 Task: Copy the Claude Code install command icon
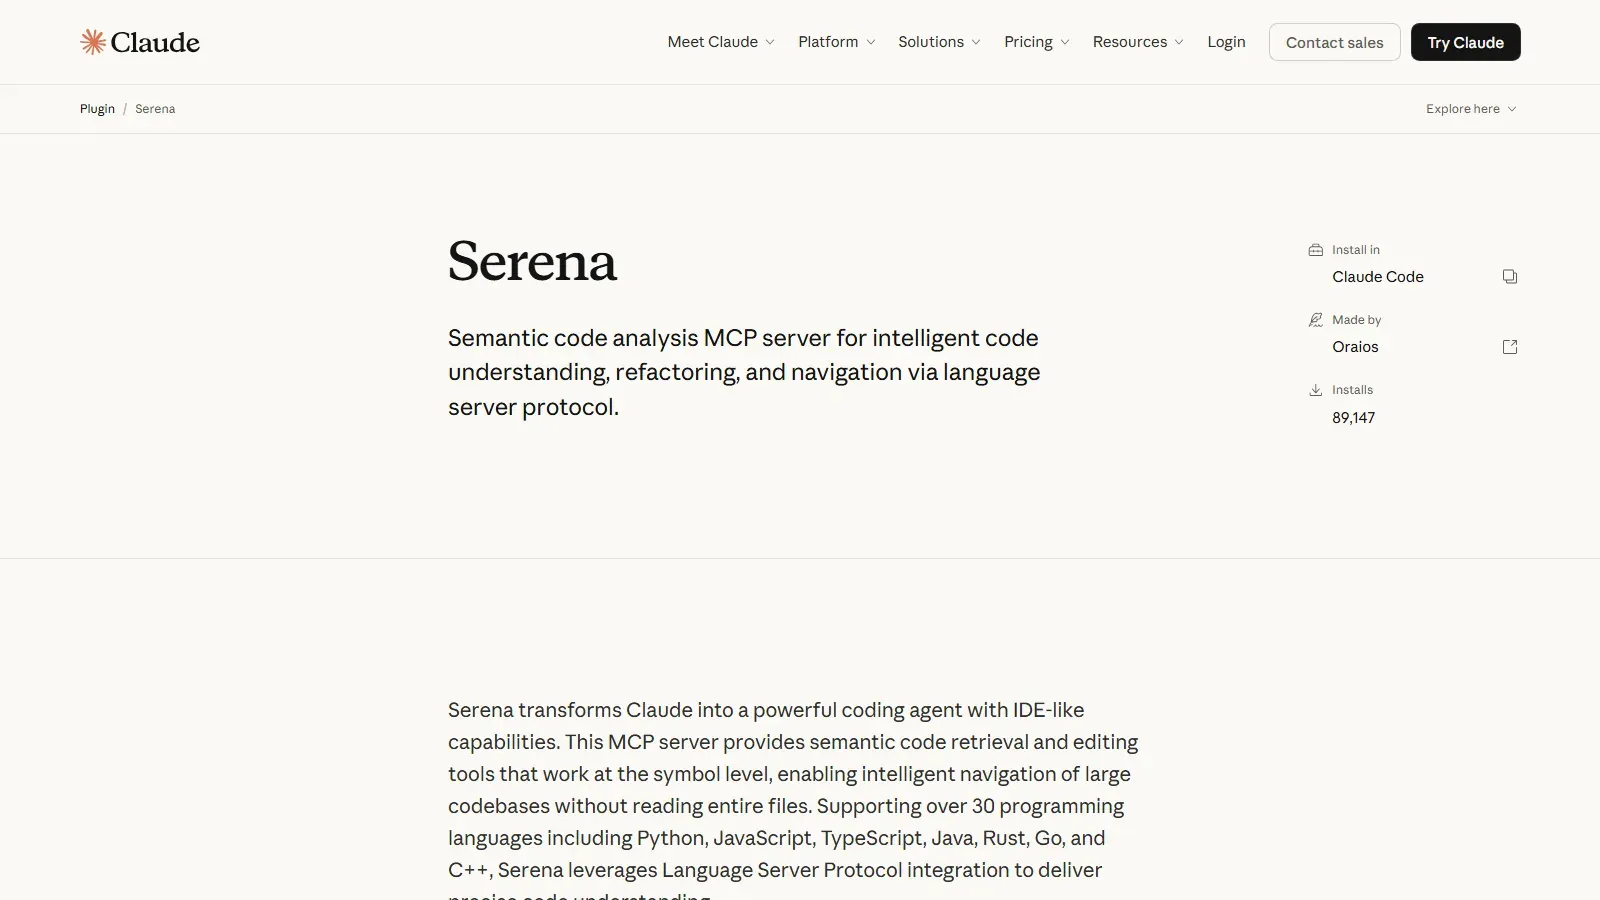coord(1510,277)
